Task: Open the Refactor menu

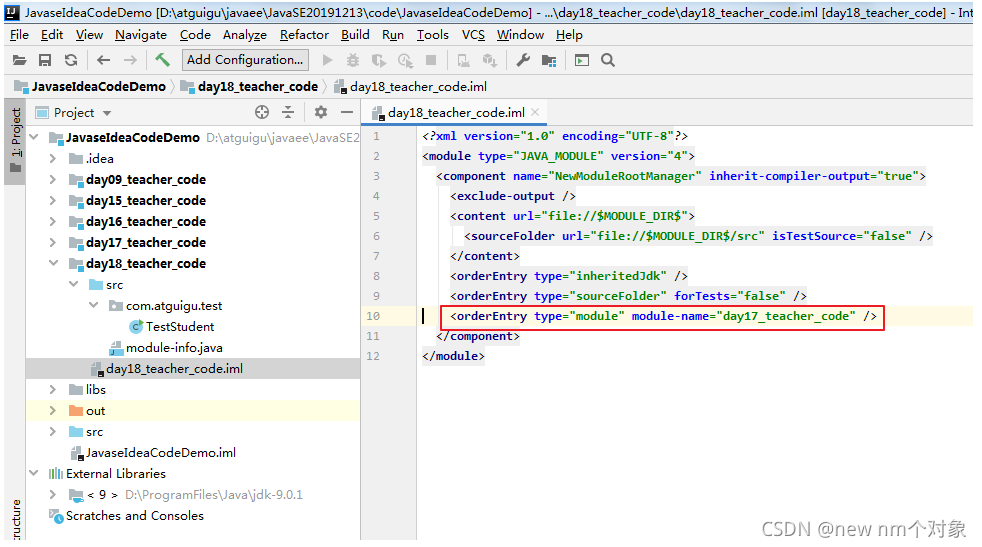Action: [x=304, y=35]
